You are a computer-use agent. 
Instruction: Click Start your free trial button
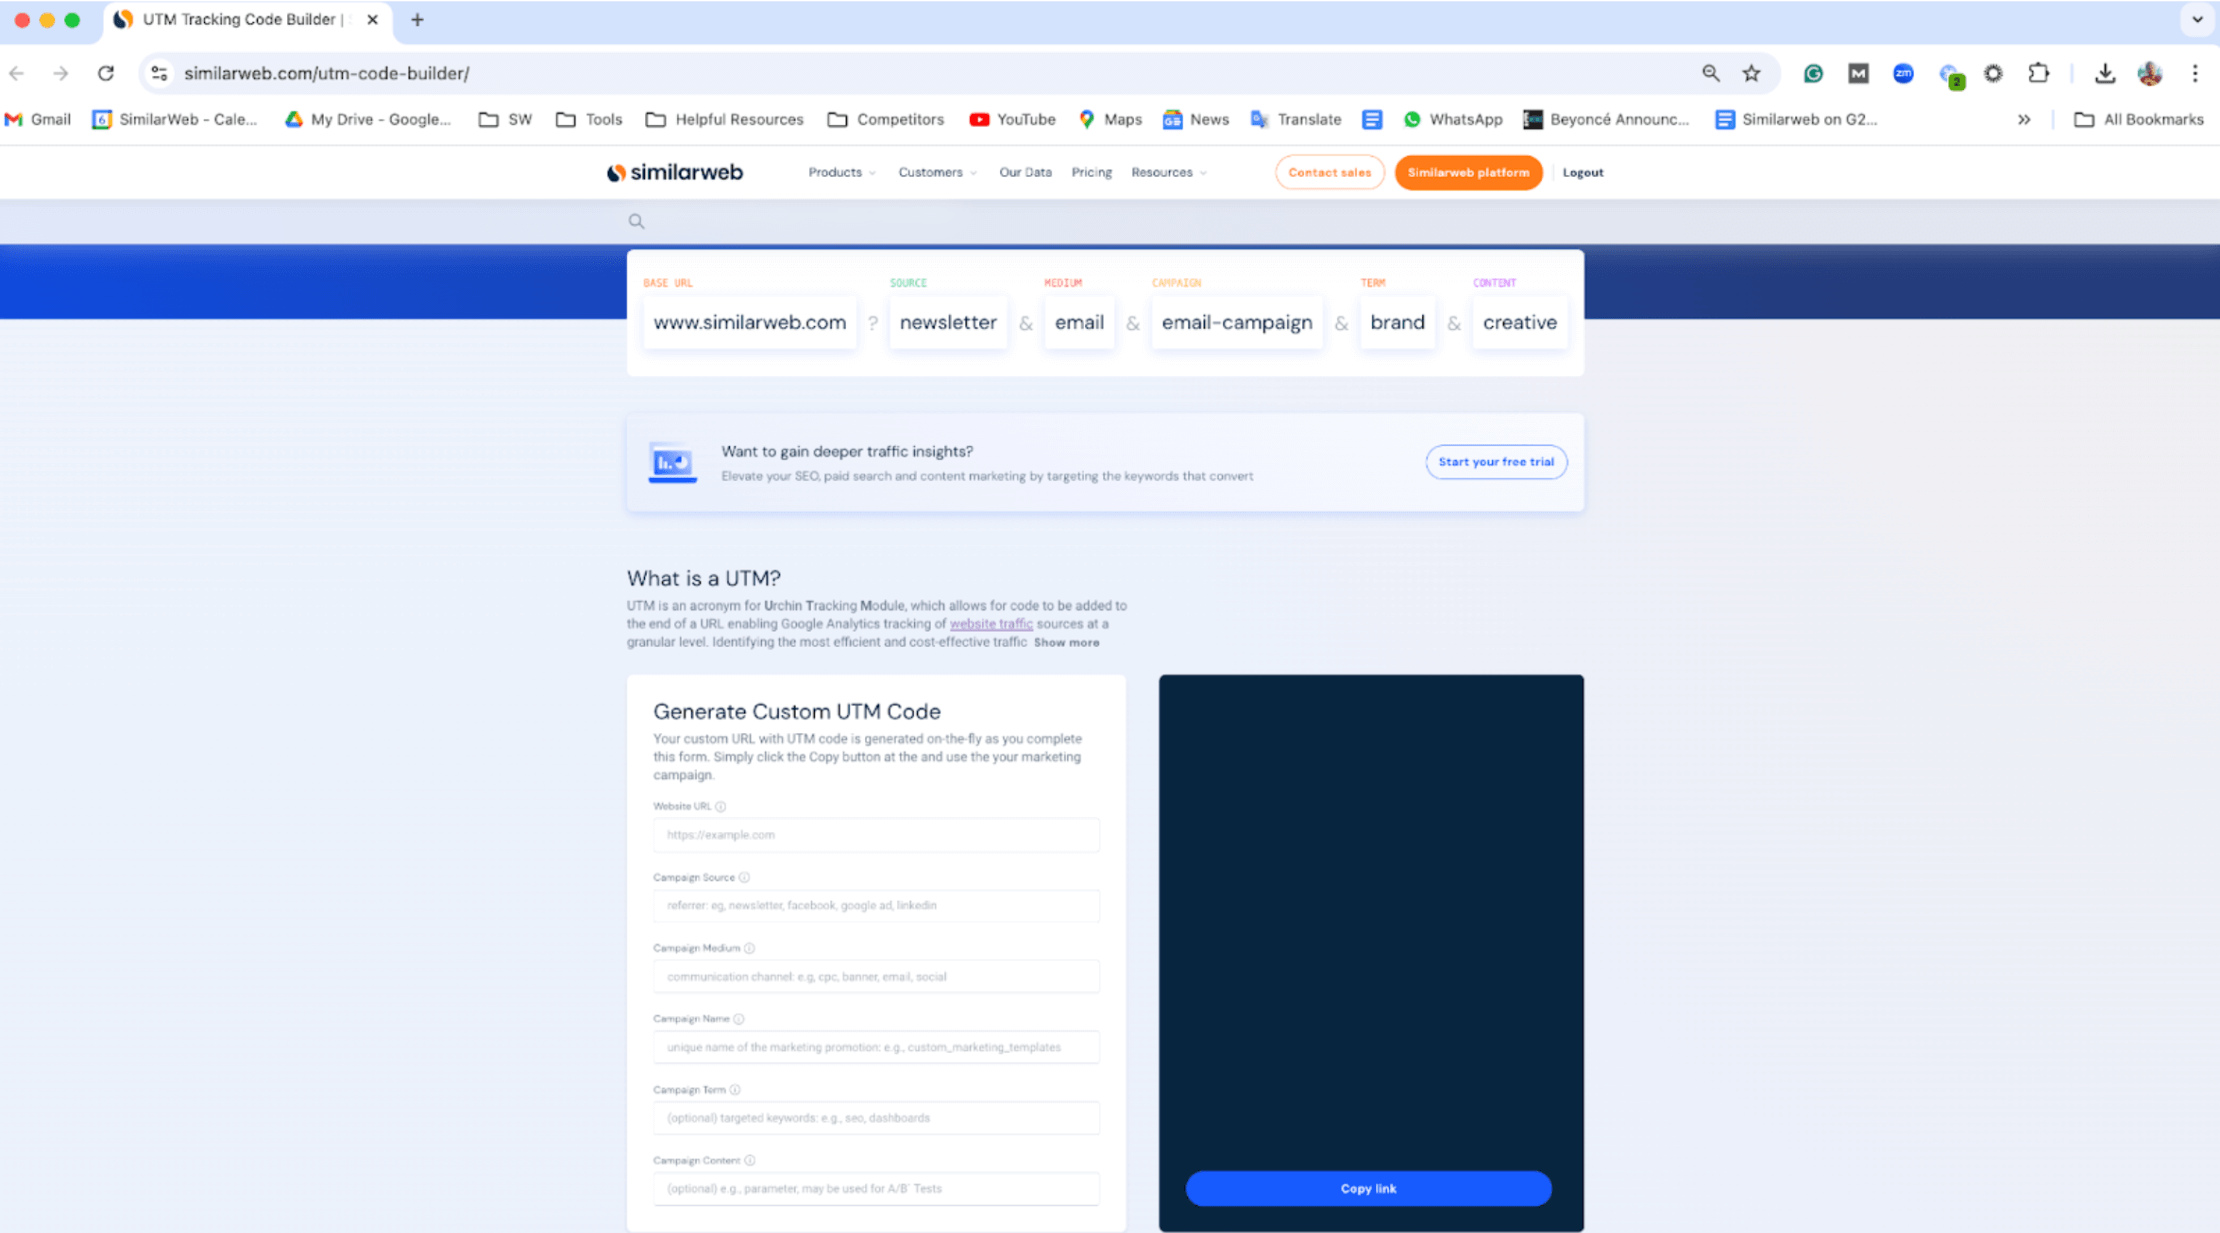[1496, 461]
